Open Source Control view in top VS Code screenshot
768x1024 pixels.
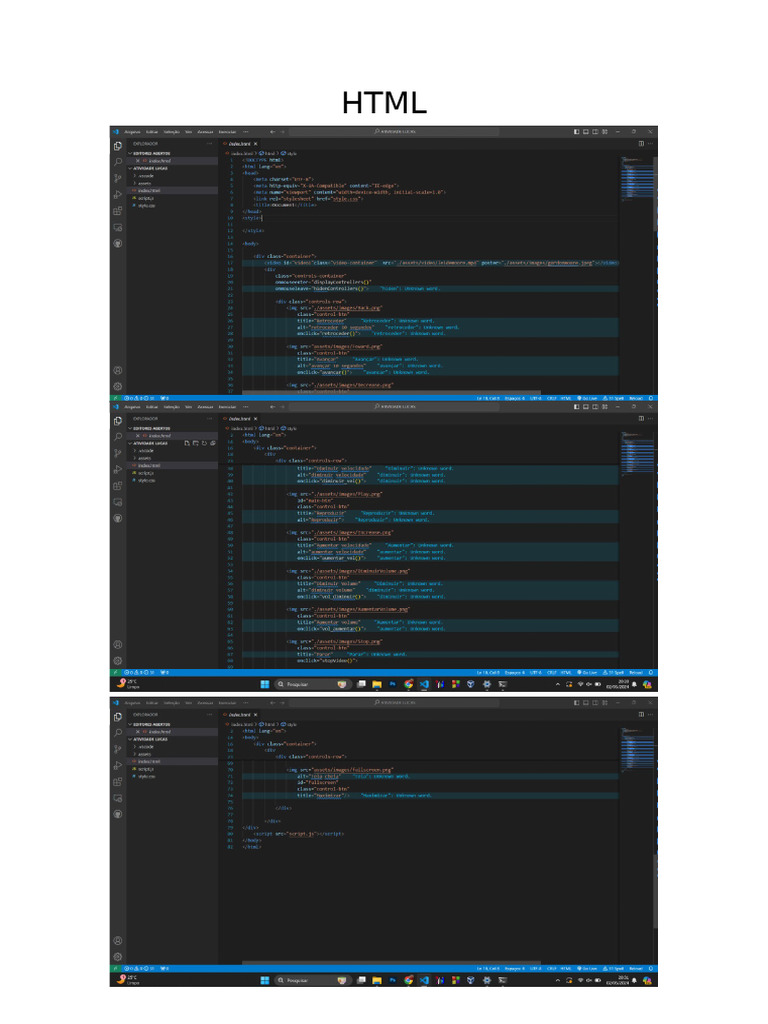click(118, 178)
